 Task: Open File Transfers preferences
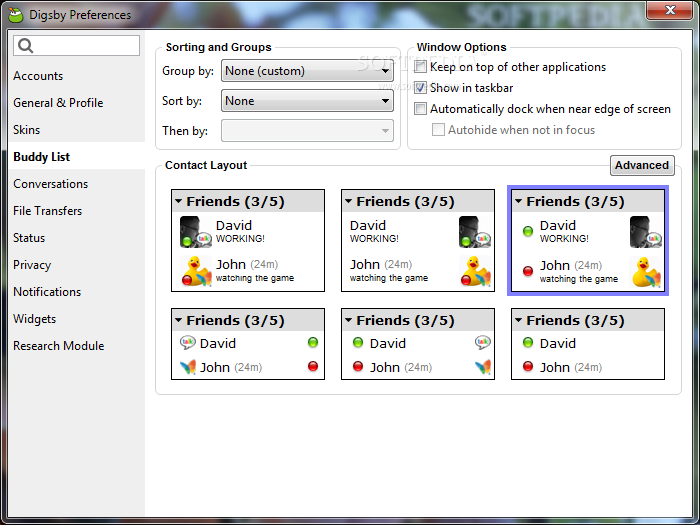(76, 211)
